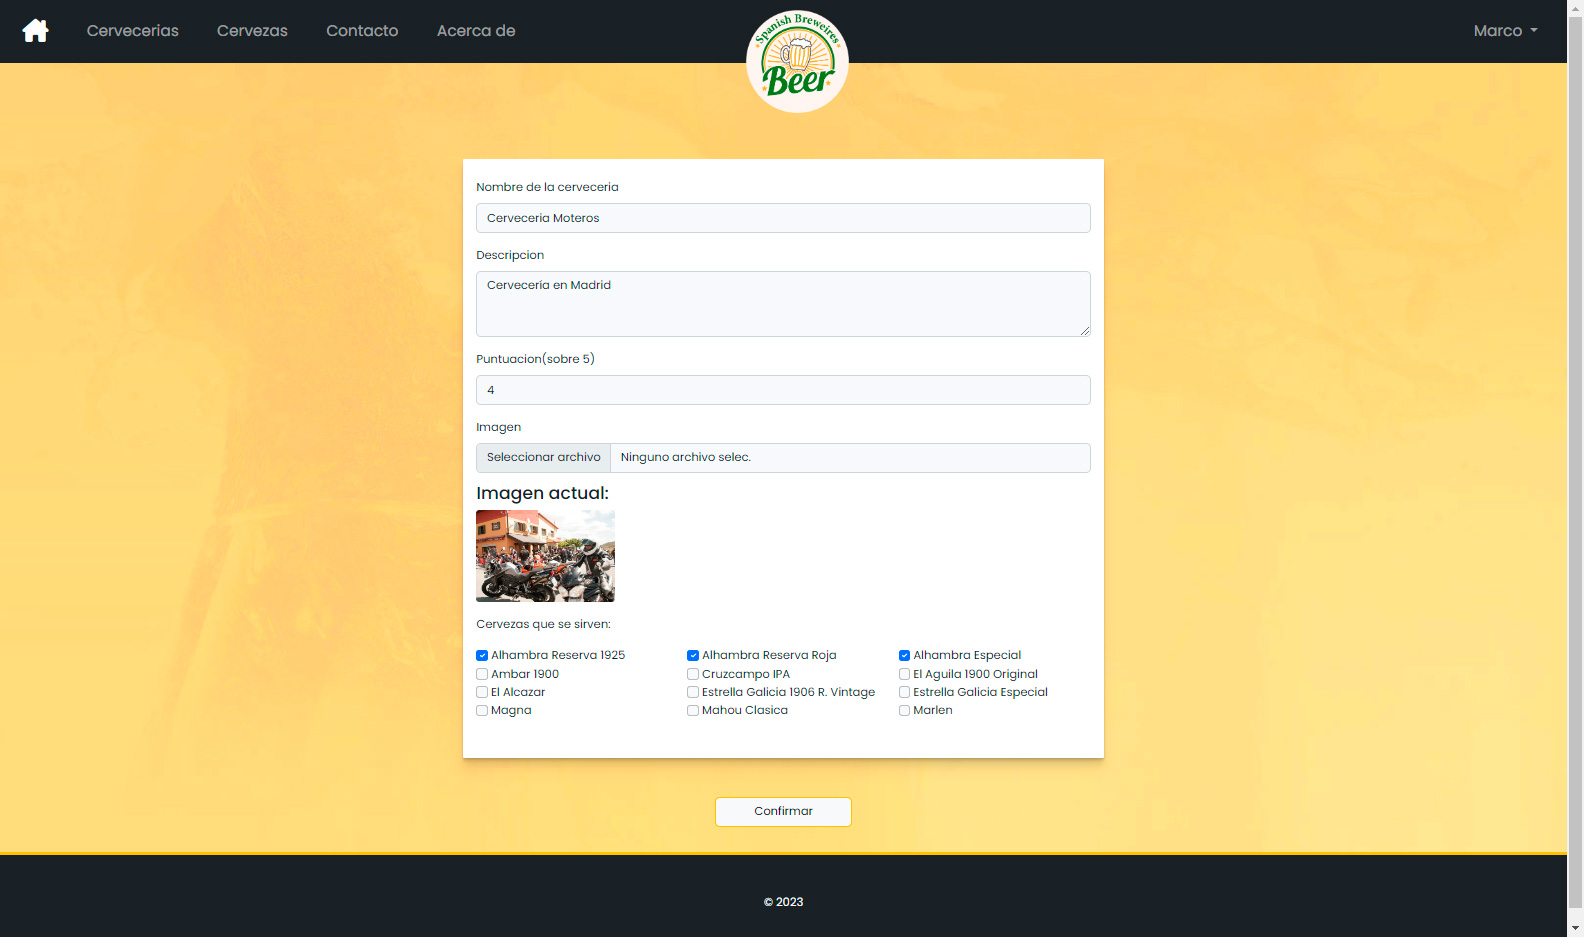Enable the El Alcazar checkbox
The width and height of the screenshot is (1584, 937).
482,693
